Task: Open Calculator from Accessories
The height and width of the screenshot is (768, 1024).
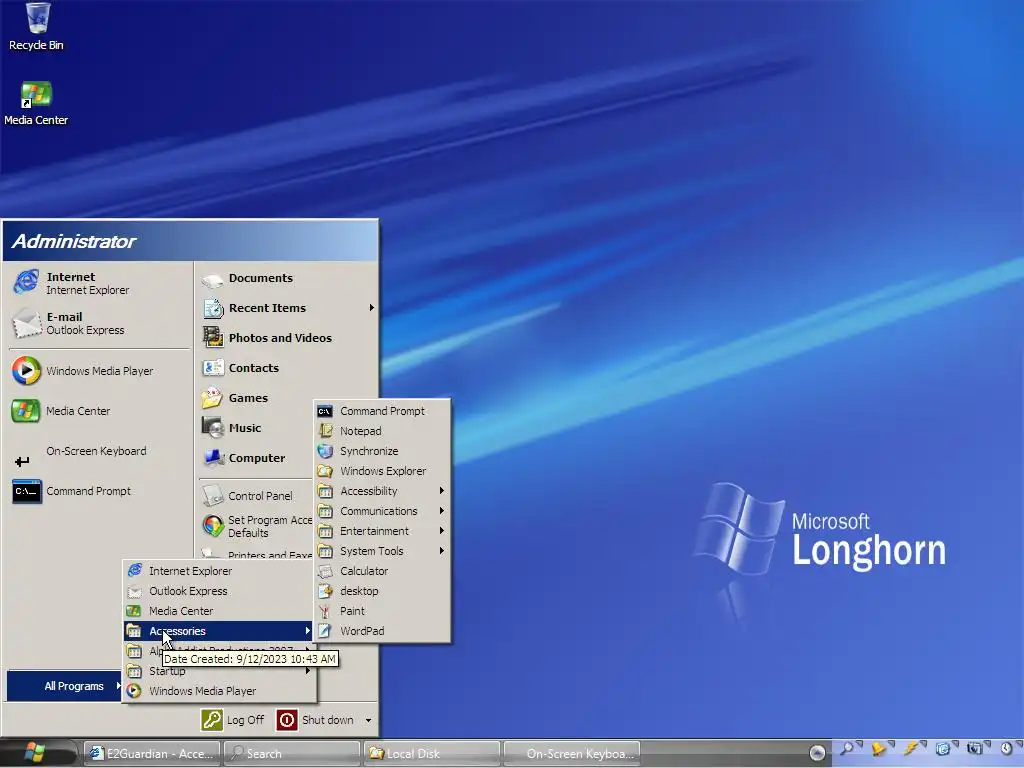Action: 382,571
